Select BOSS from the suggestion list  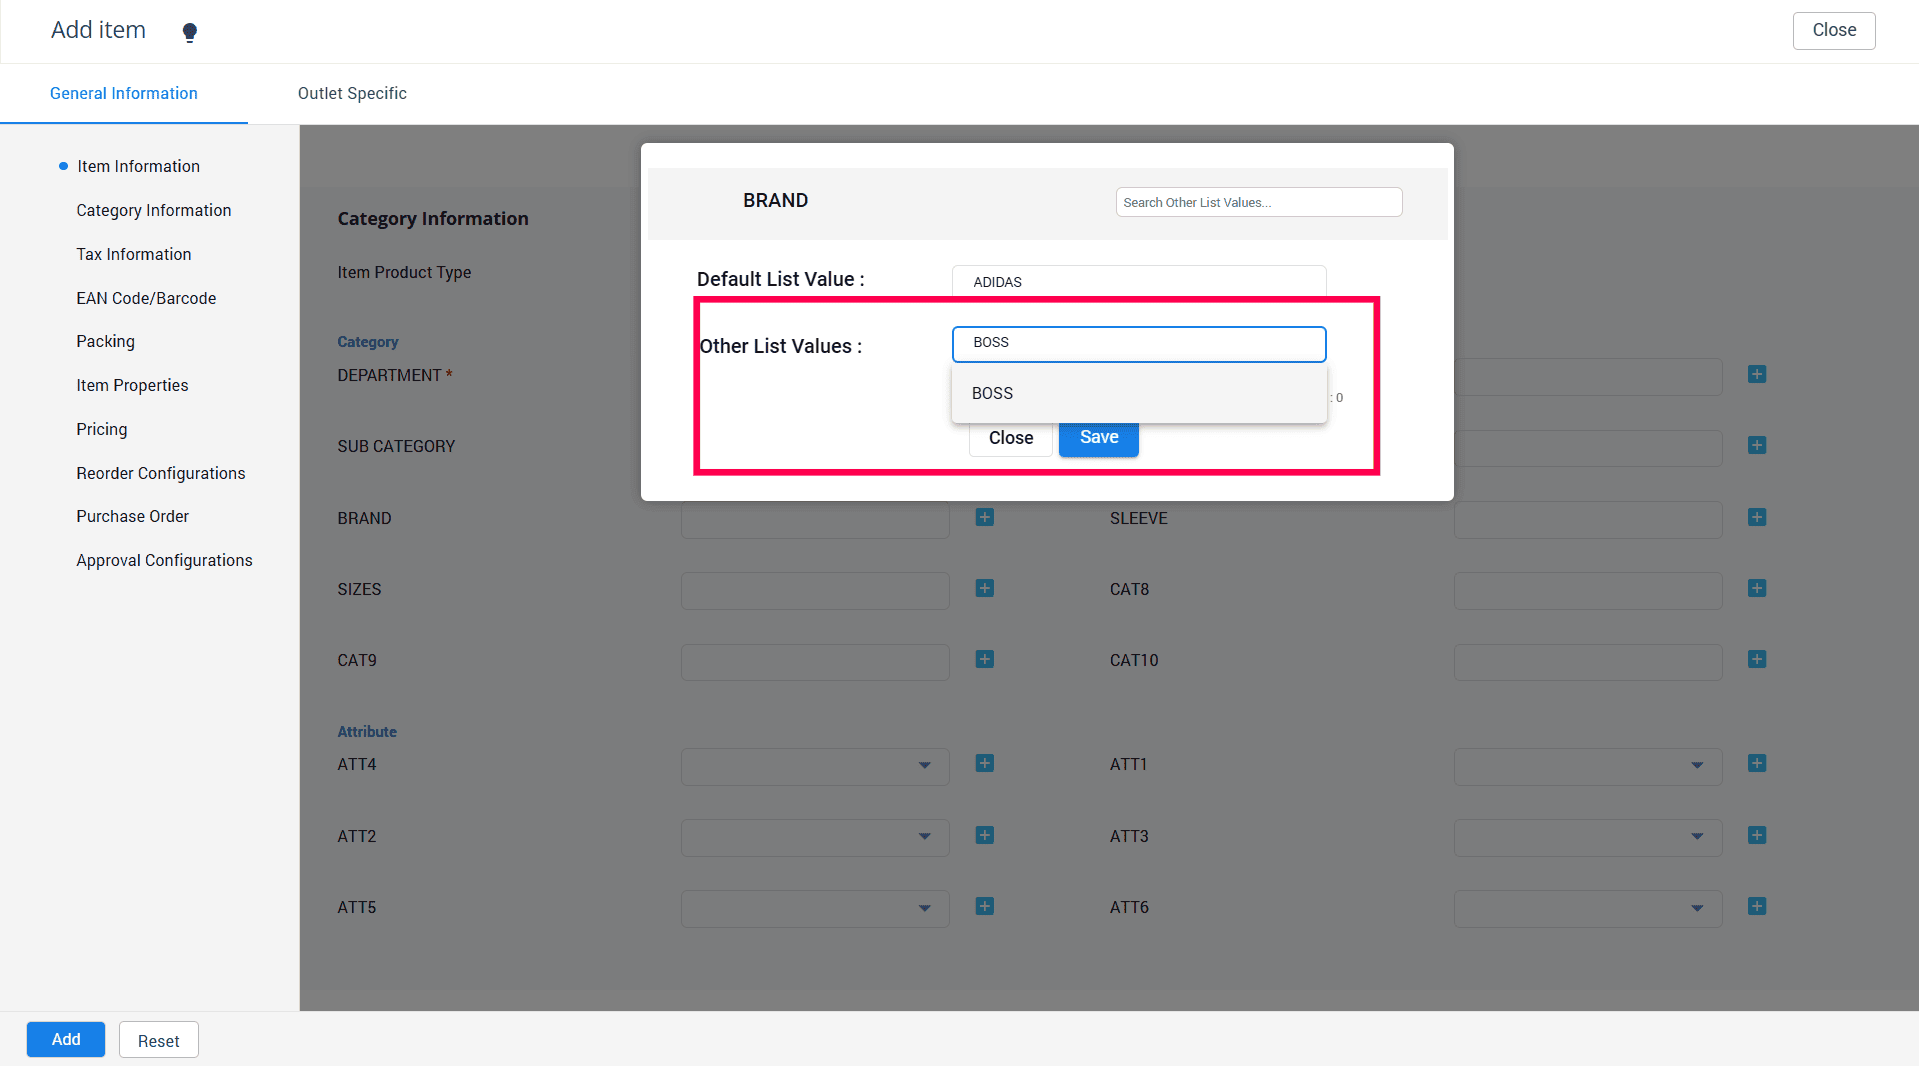pos(1139,393)
